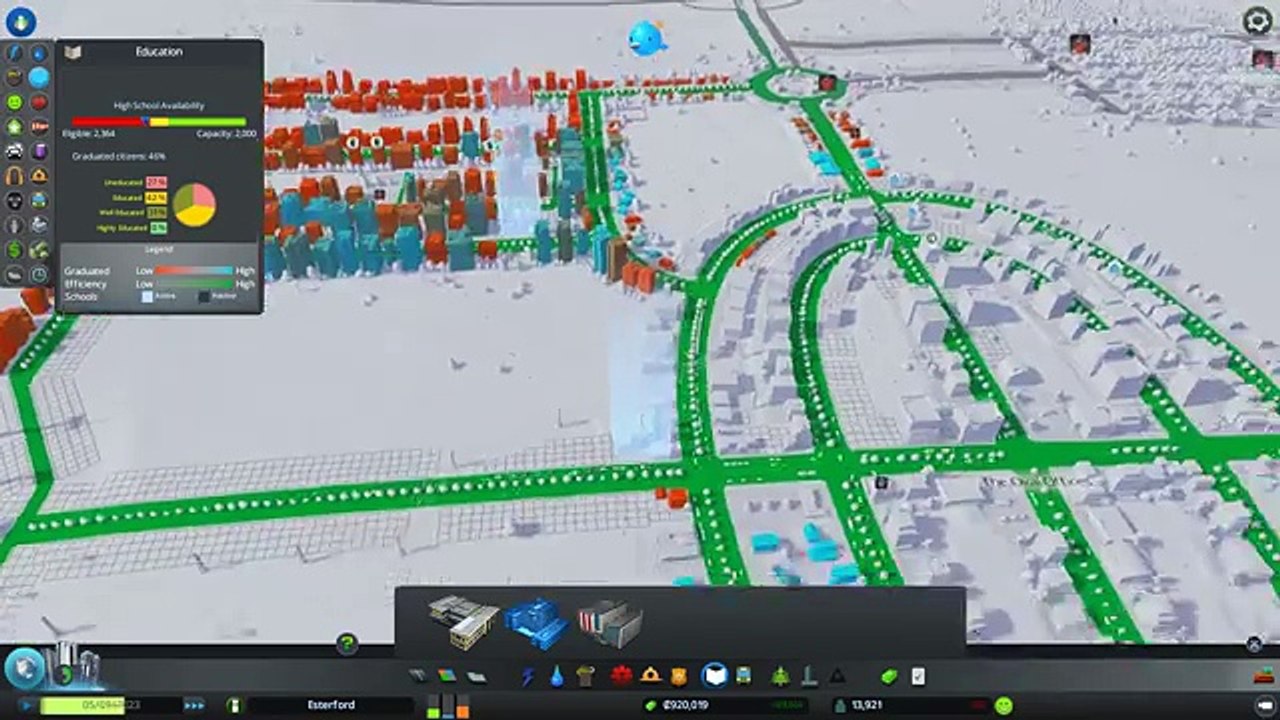Show the Population person info view

pyautogui.click(x=15, y=225)
